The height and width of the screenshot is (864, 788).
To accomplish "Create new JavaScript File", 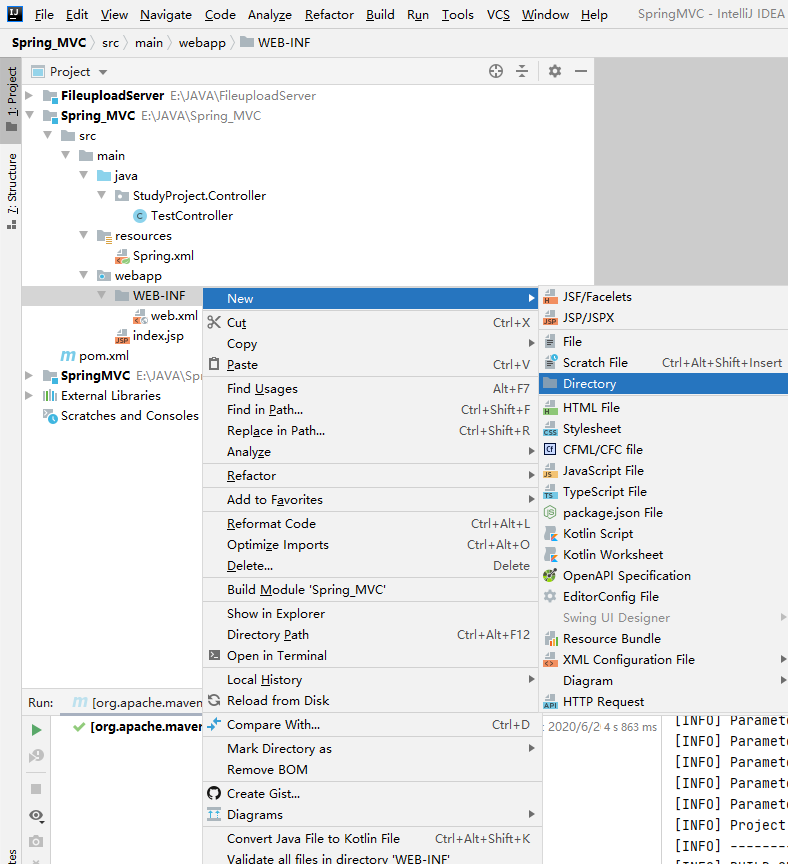I will pyautogui.click(x=664, y=471).
